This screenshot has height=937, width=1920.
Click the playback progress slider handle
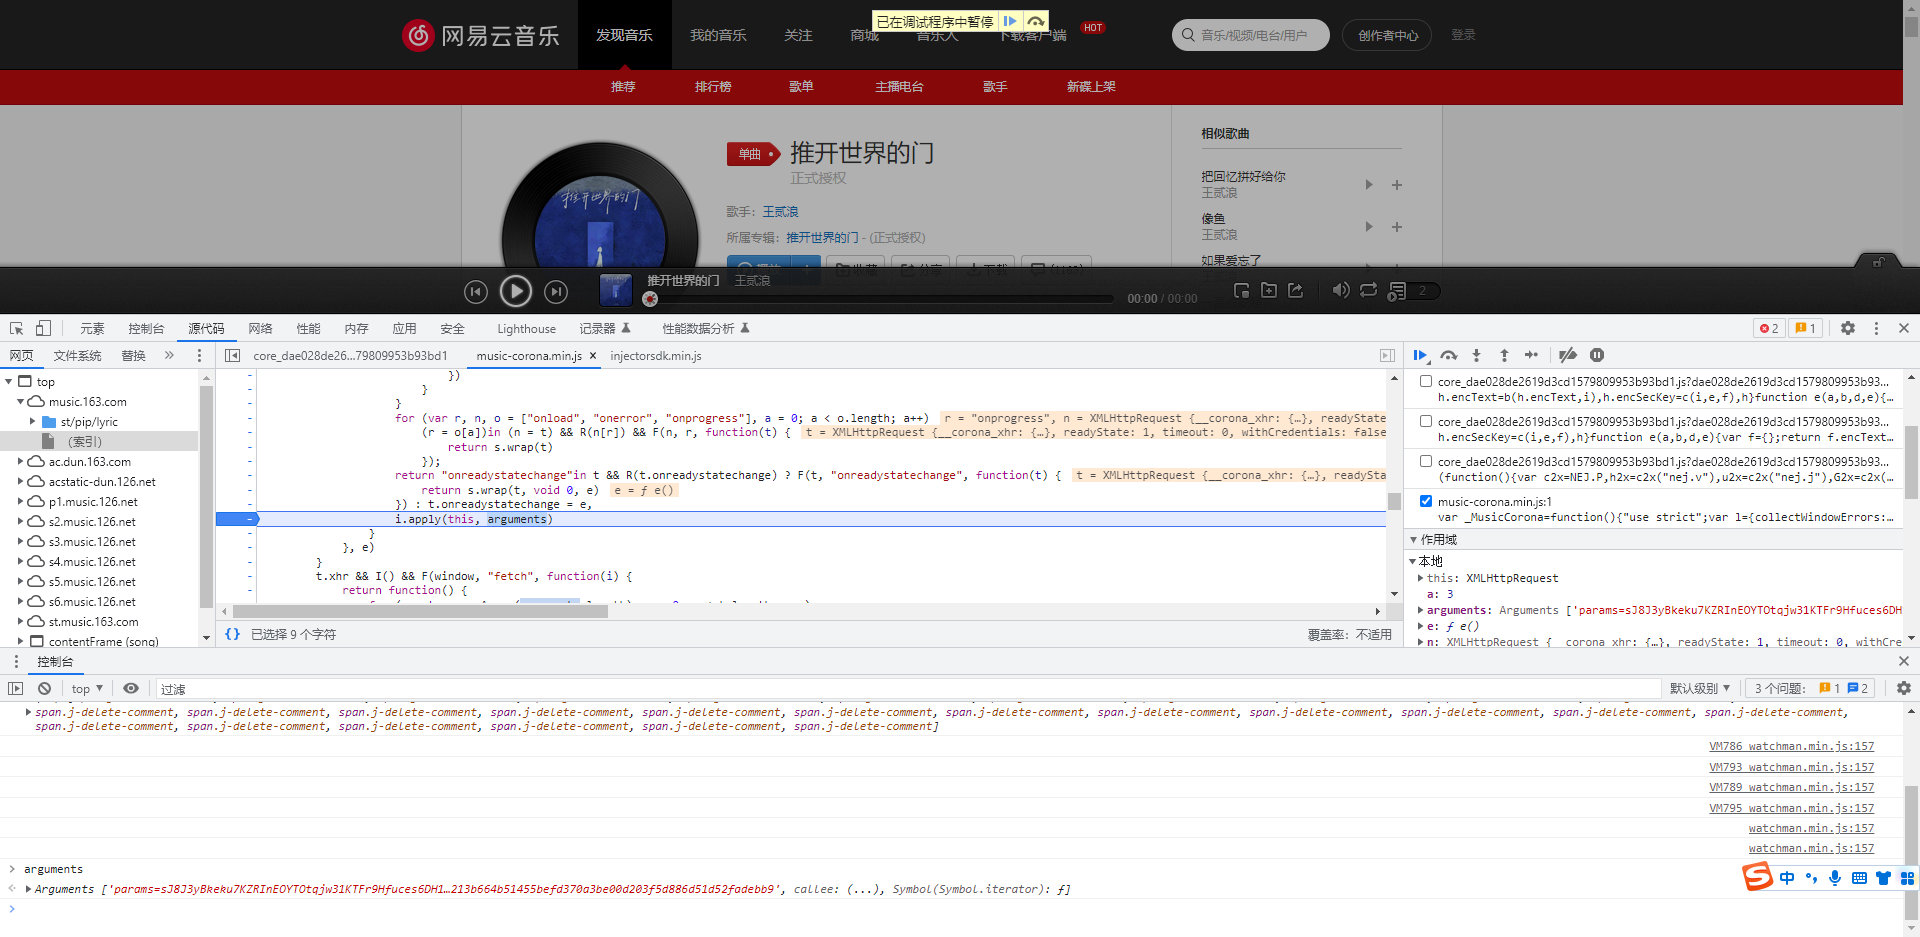tap(650, 298)
